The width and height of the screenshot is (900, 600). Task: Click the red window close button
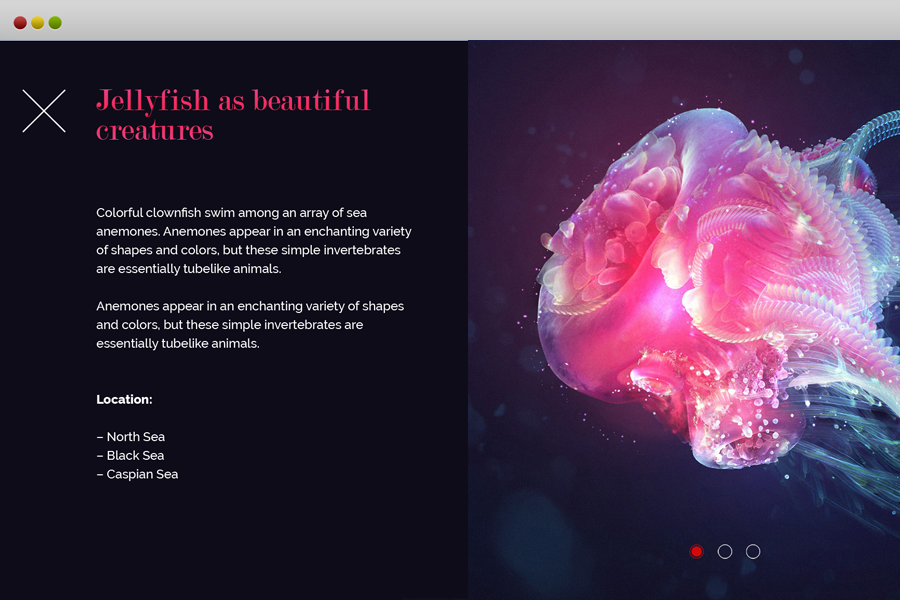coord(20,22)
